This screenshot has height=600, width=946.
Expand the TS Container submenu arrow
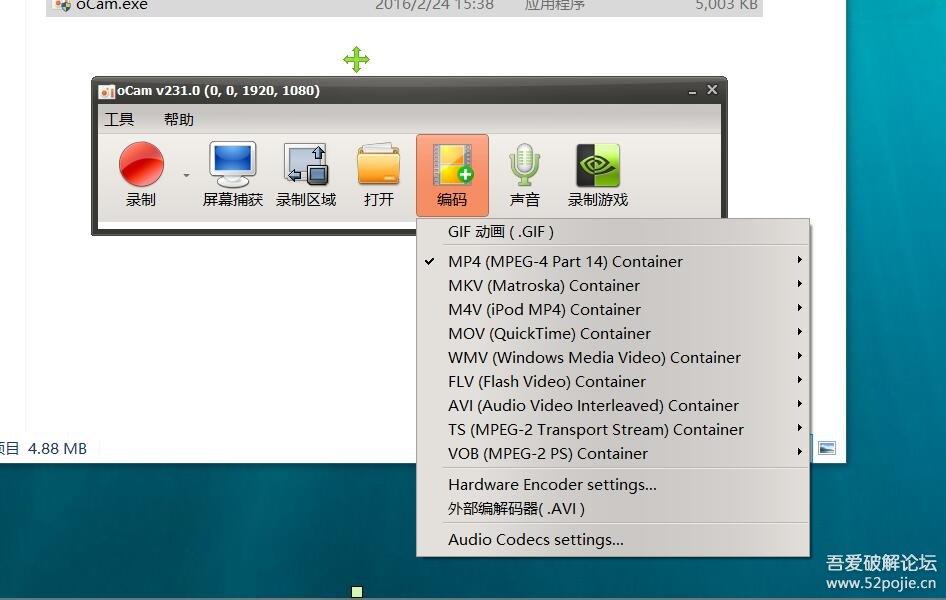click(x=799, y=428)
